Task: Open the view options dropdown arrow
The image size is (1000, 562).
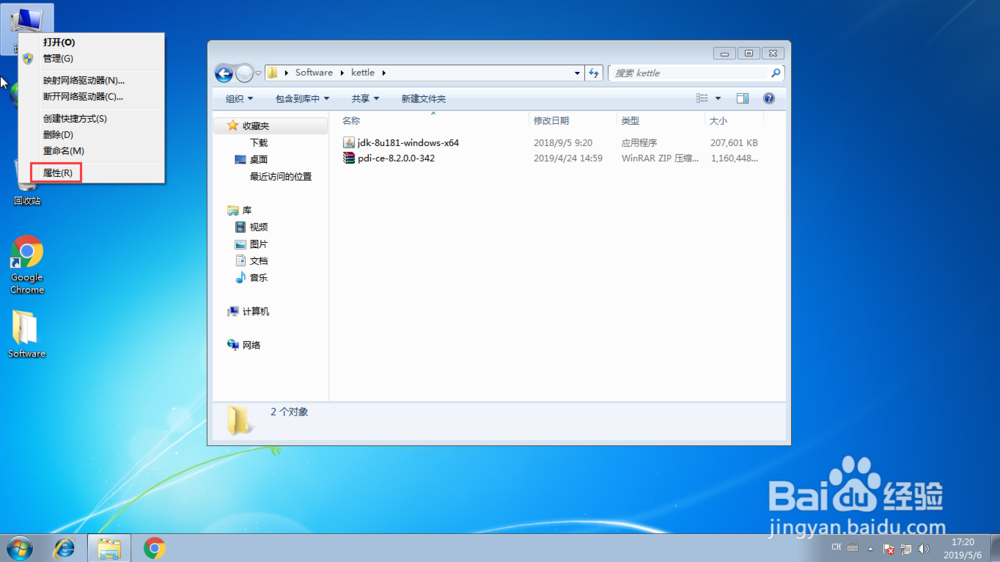Action: pyautogui.click(x=718, y=98)
